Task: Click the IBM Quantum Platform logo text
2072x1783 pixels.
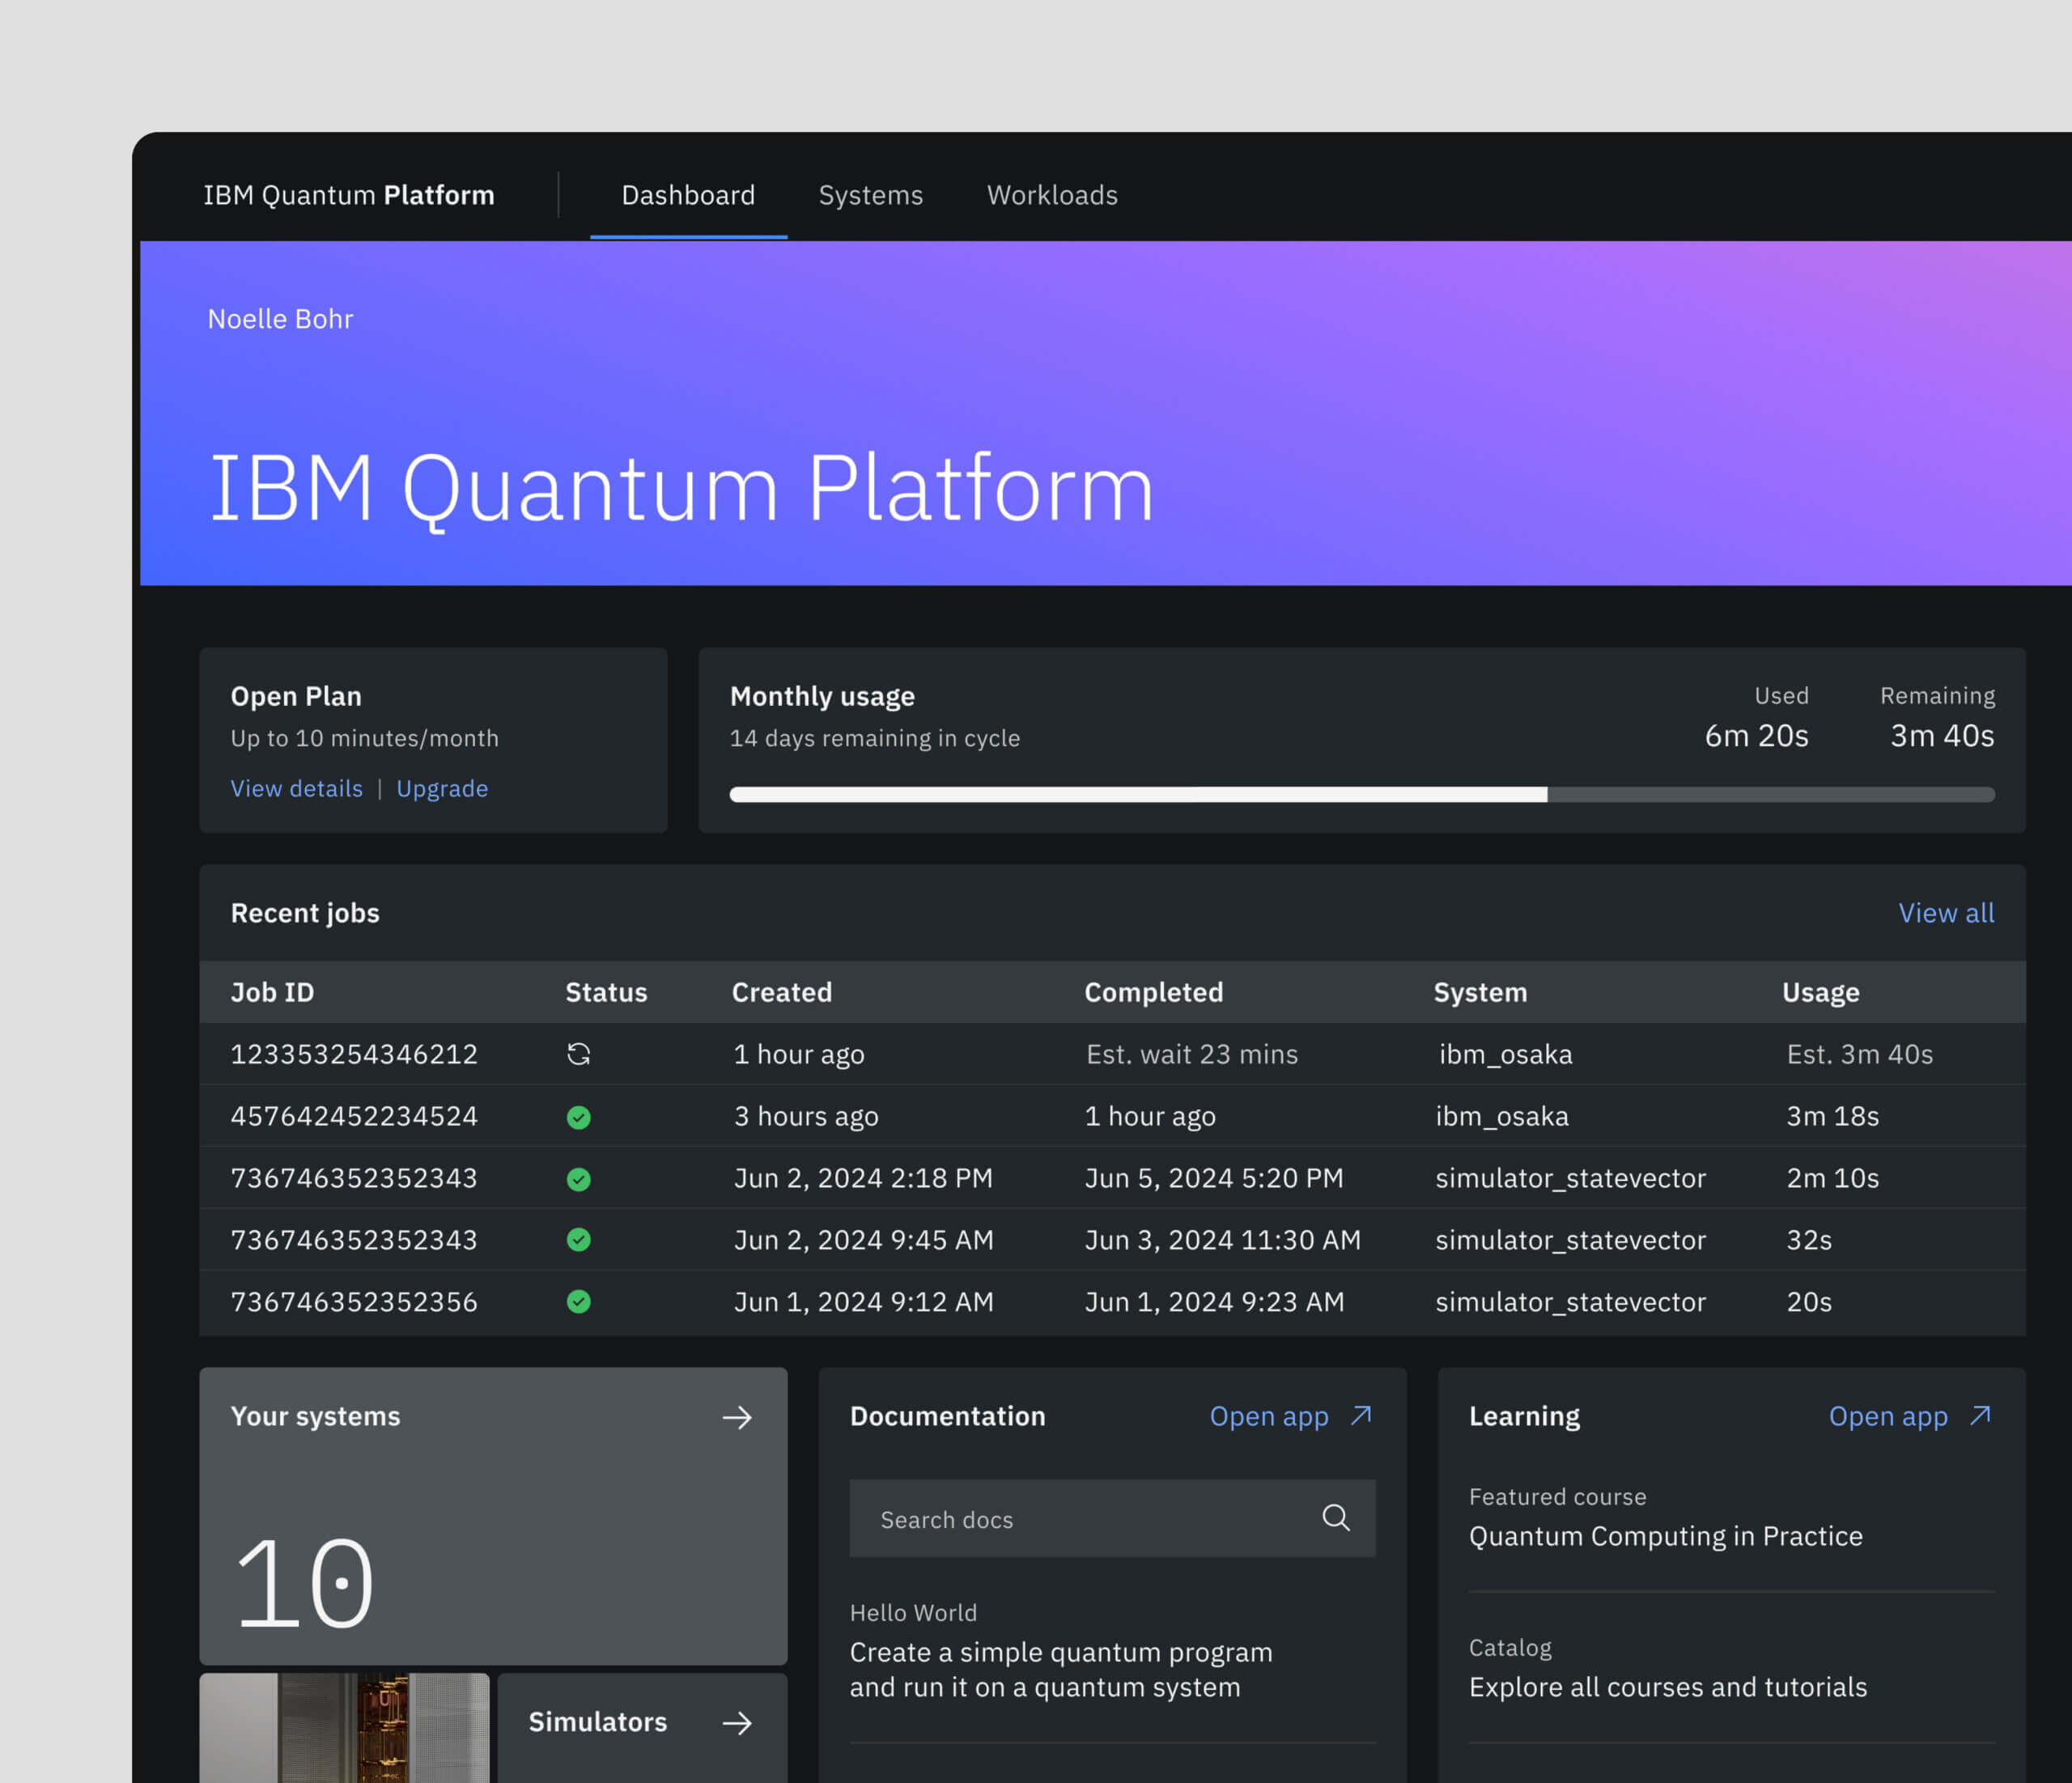Action: (349, 195)
